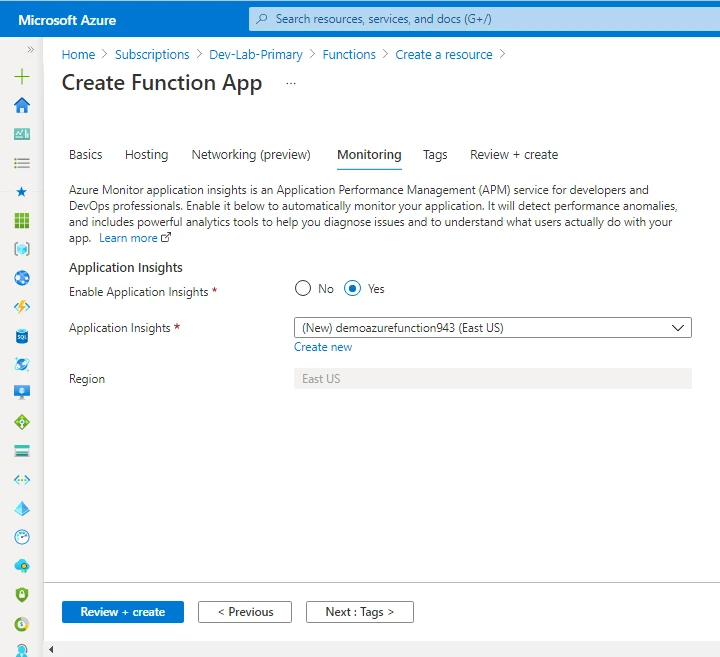Open All resources green grid icon
The height and width of the screenshot is (657, 720).
[22, 221]
